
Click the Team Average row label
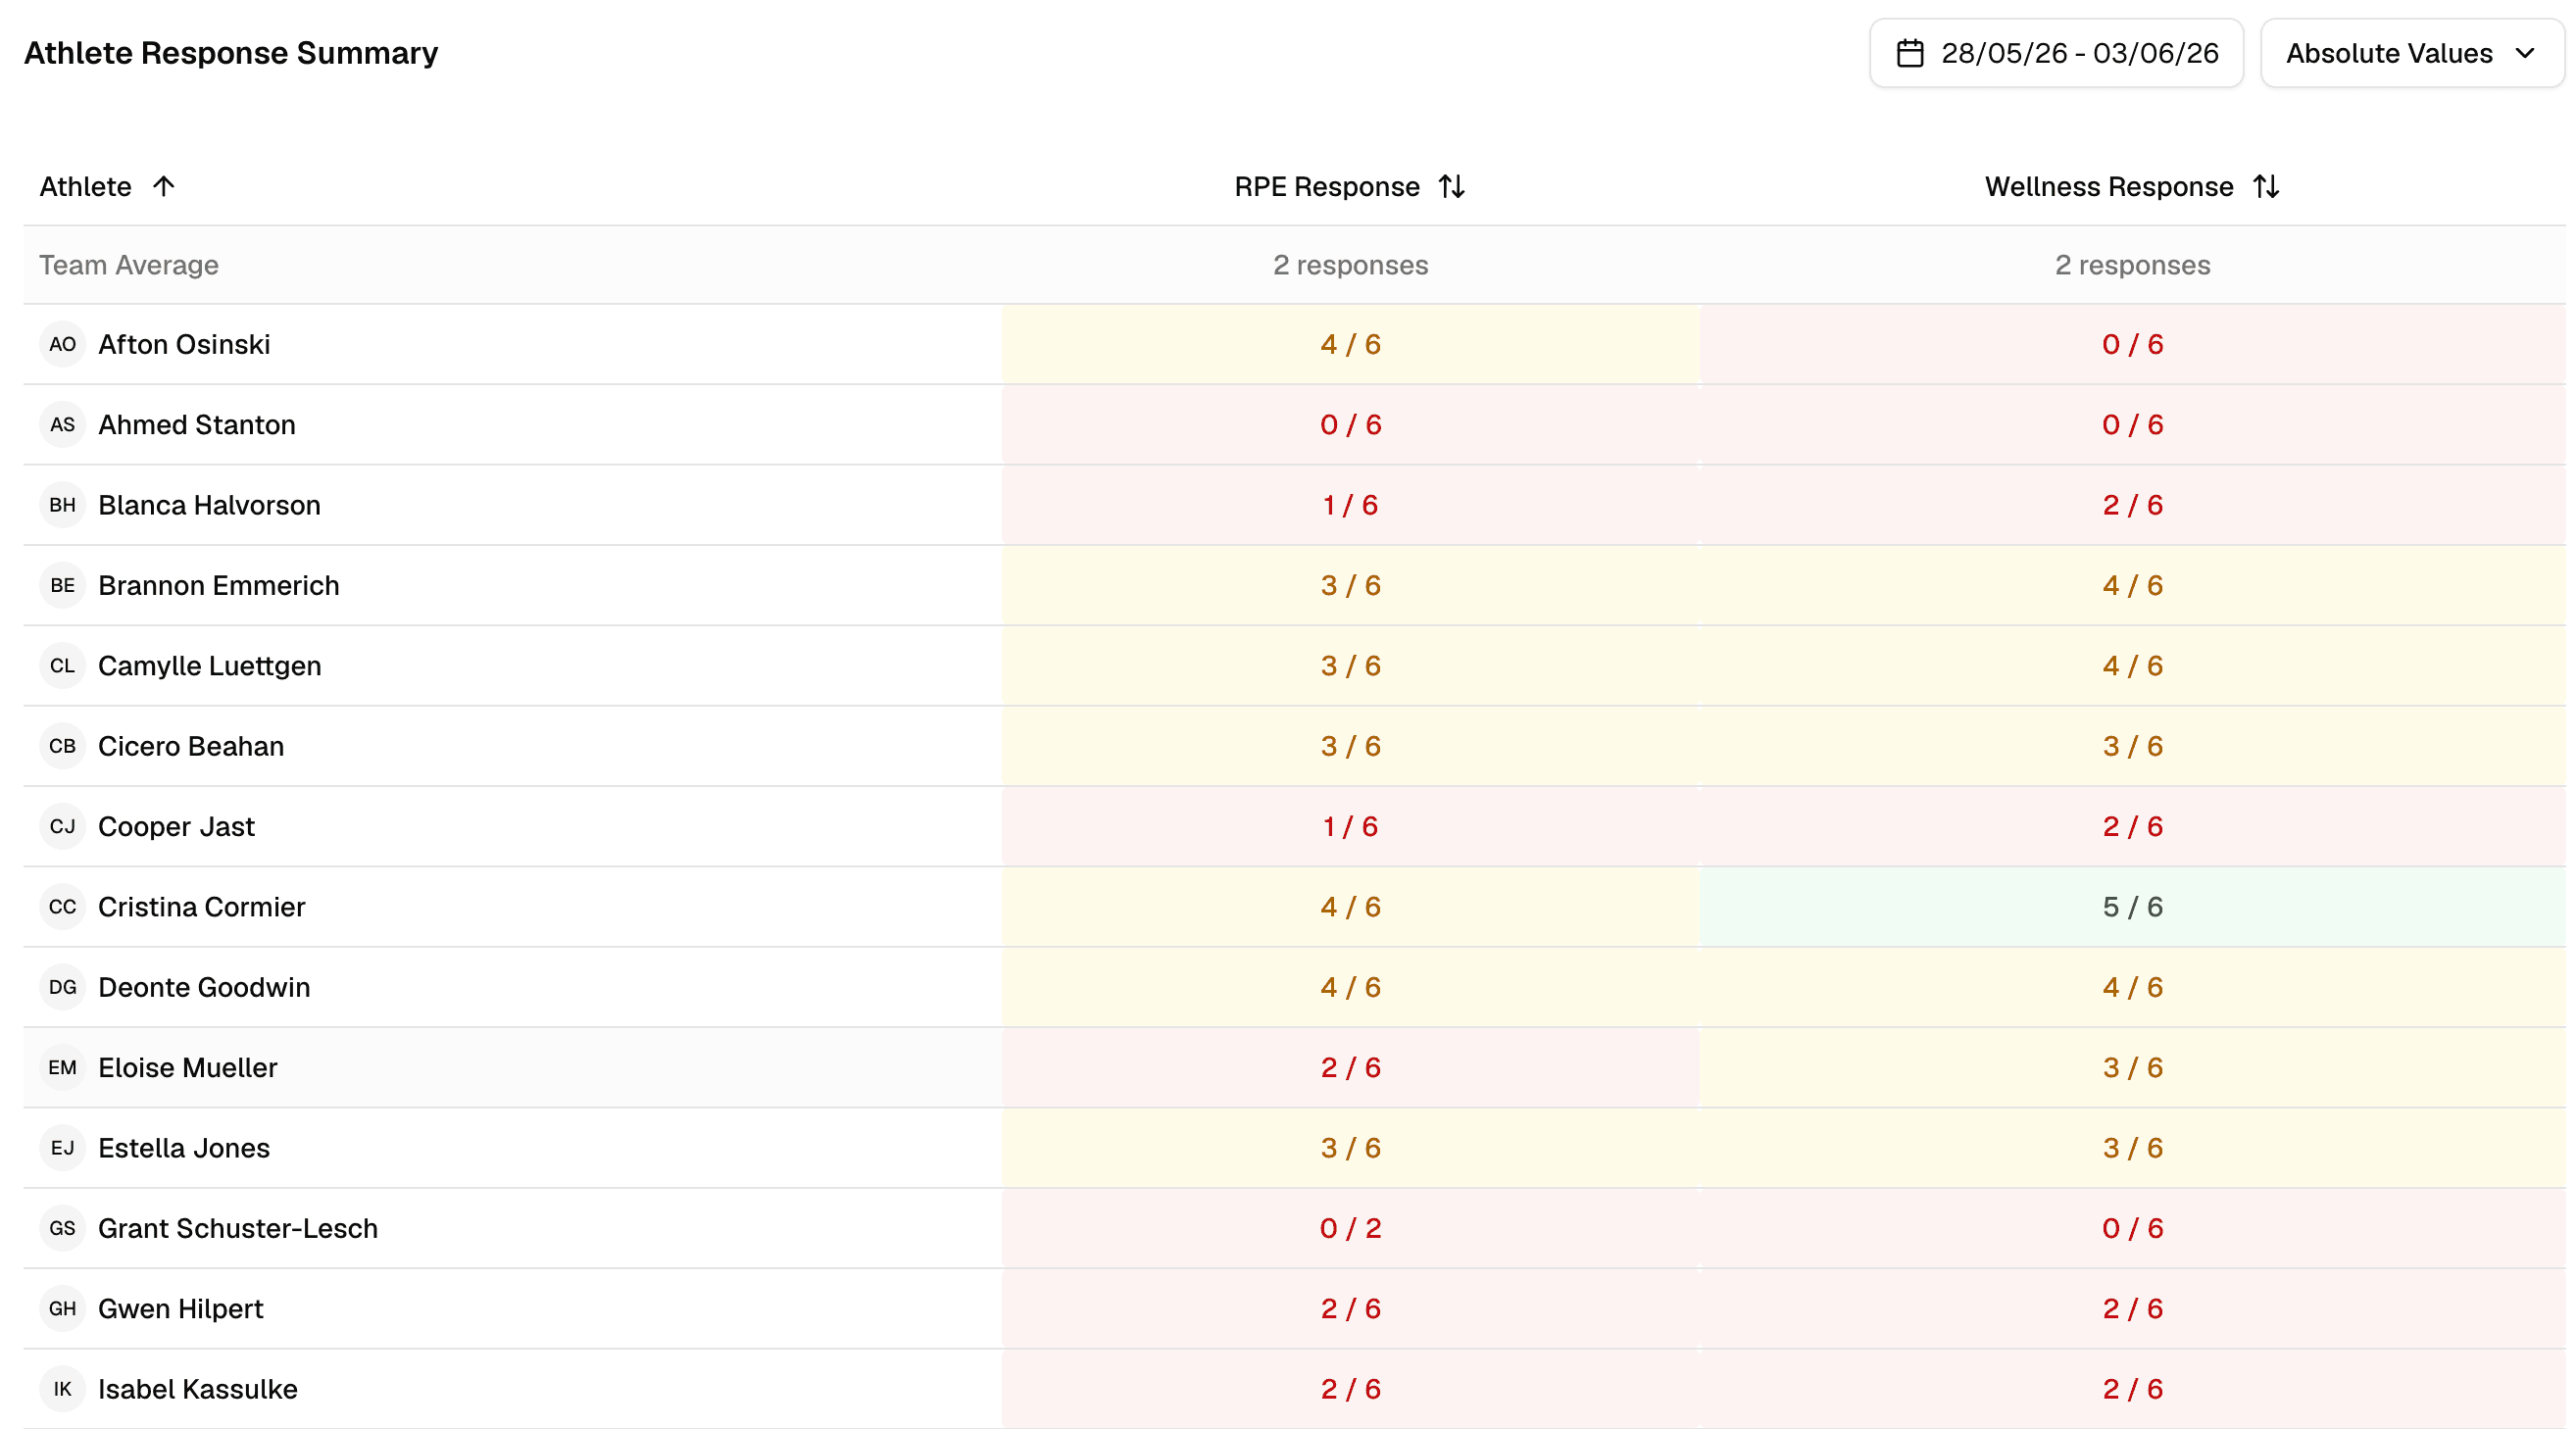pyautogui.click(x=129, y=265)
